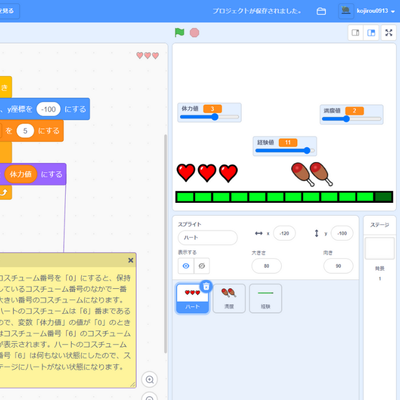Click the 経験値 monitor value 11
The height and width of the screenshot is (400, 400).
coord(288,142)
